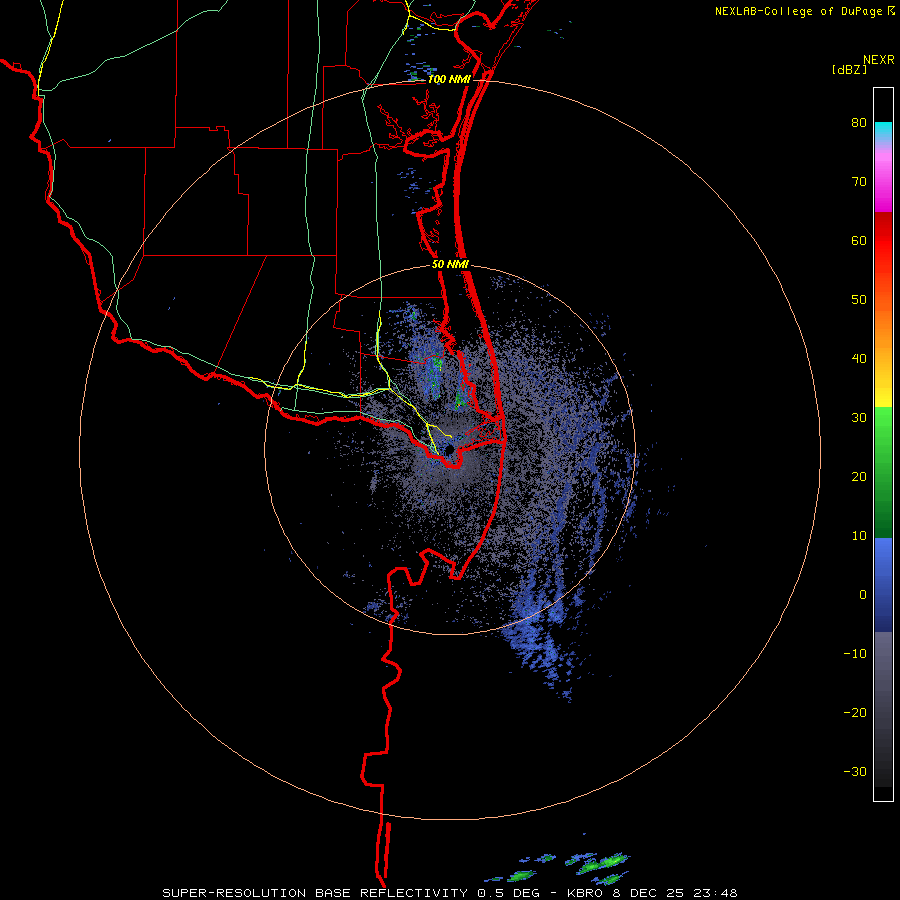This screenshot has width=900, height=900.
Task: Click the 70 value on the dBZ scale
Action: [859, 182]
